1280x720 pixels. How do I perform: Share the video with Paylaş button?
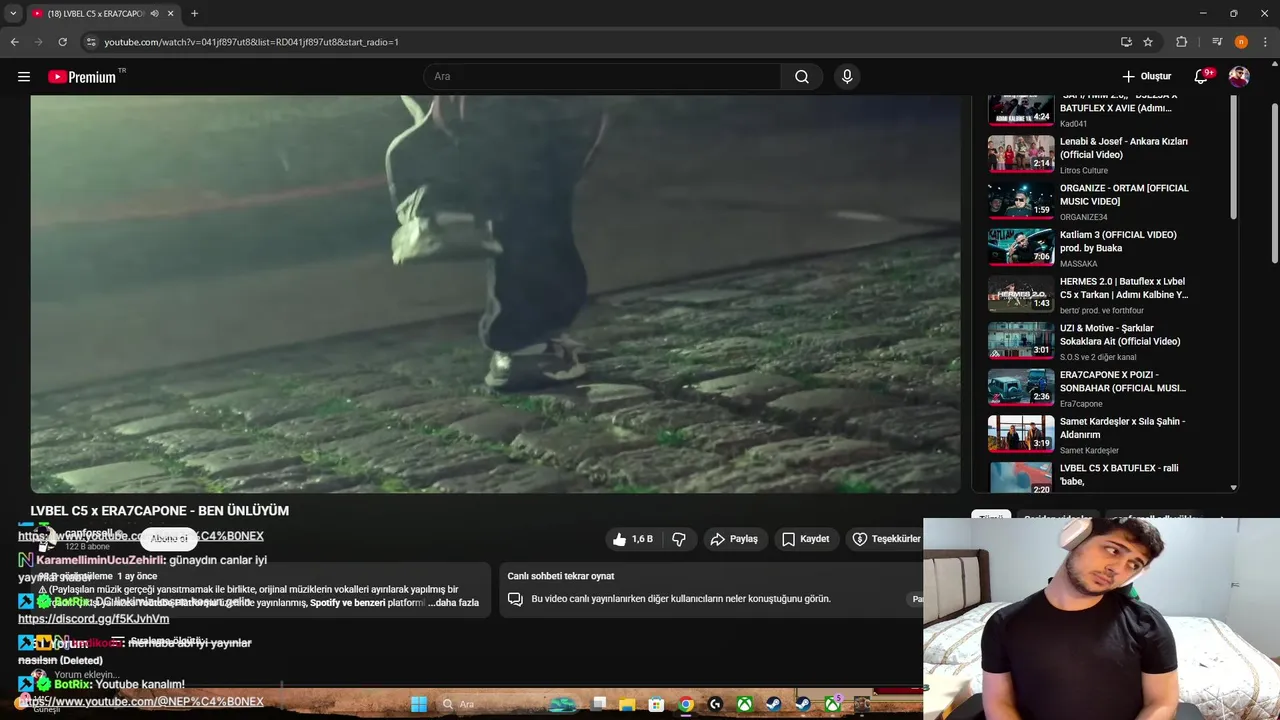coord(734,539)
